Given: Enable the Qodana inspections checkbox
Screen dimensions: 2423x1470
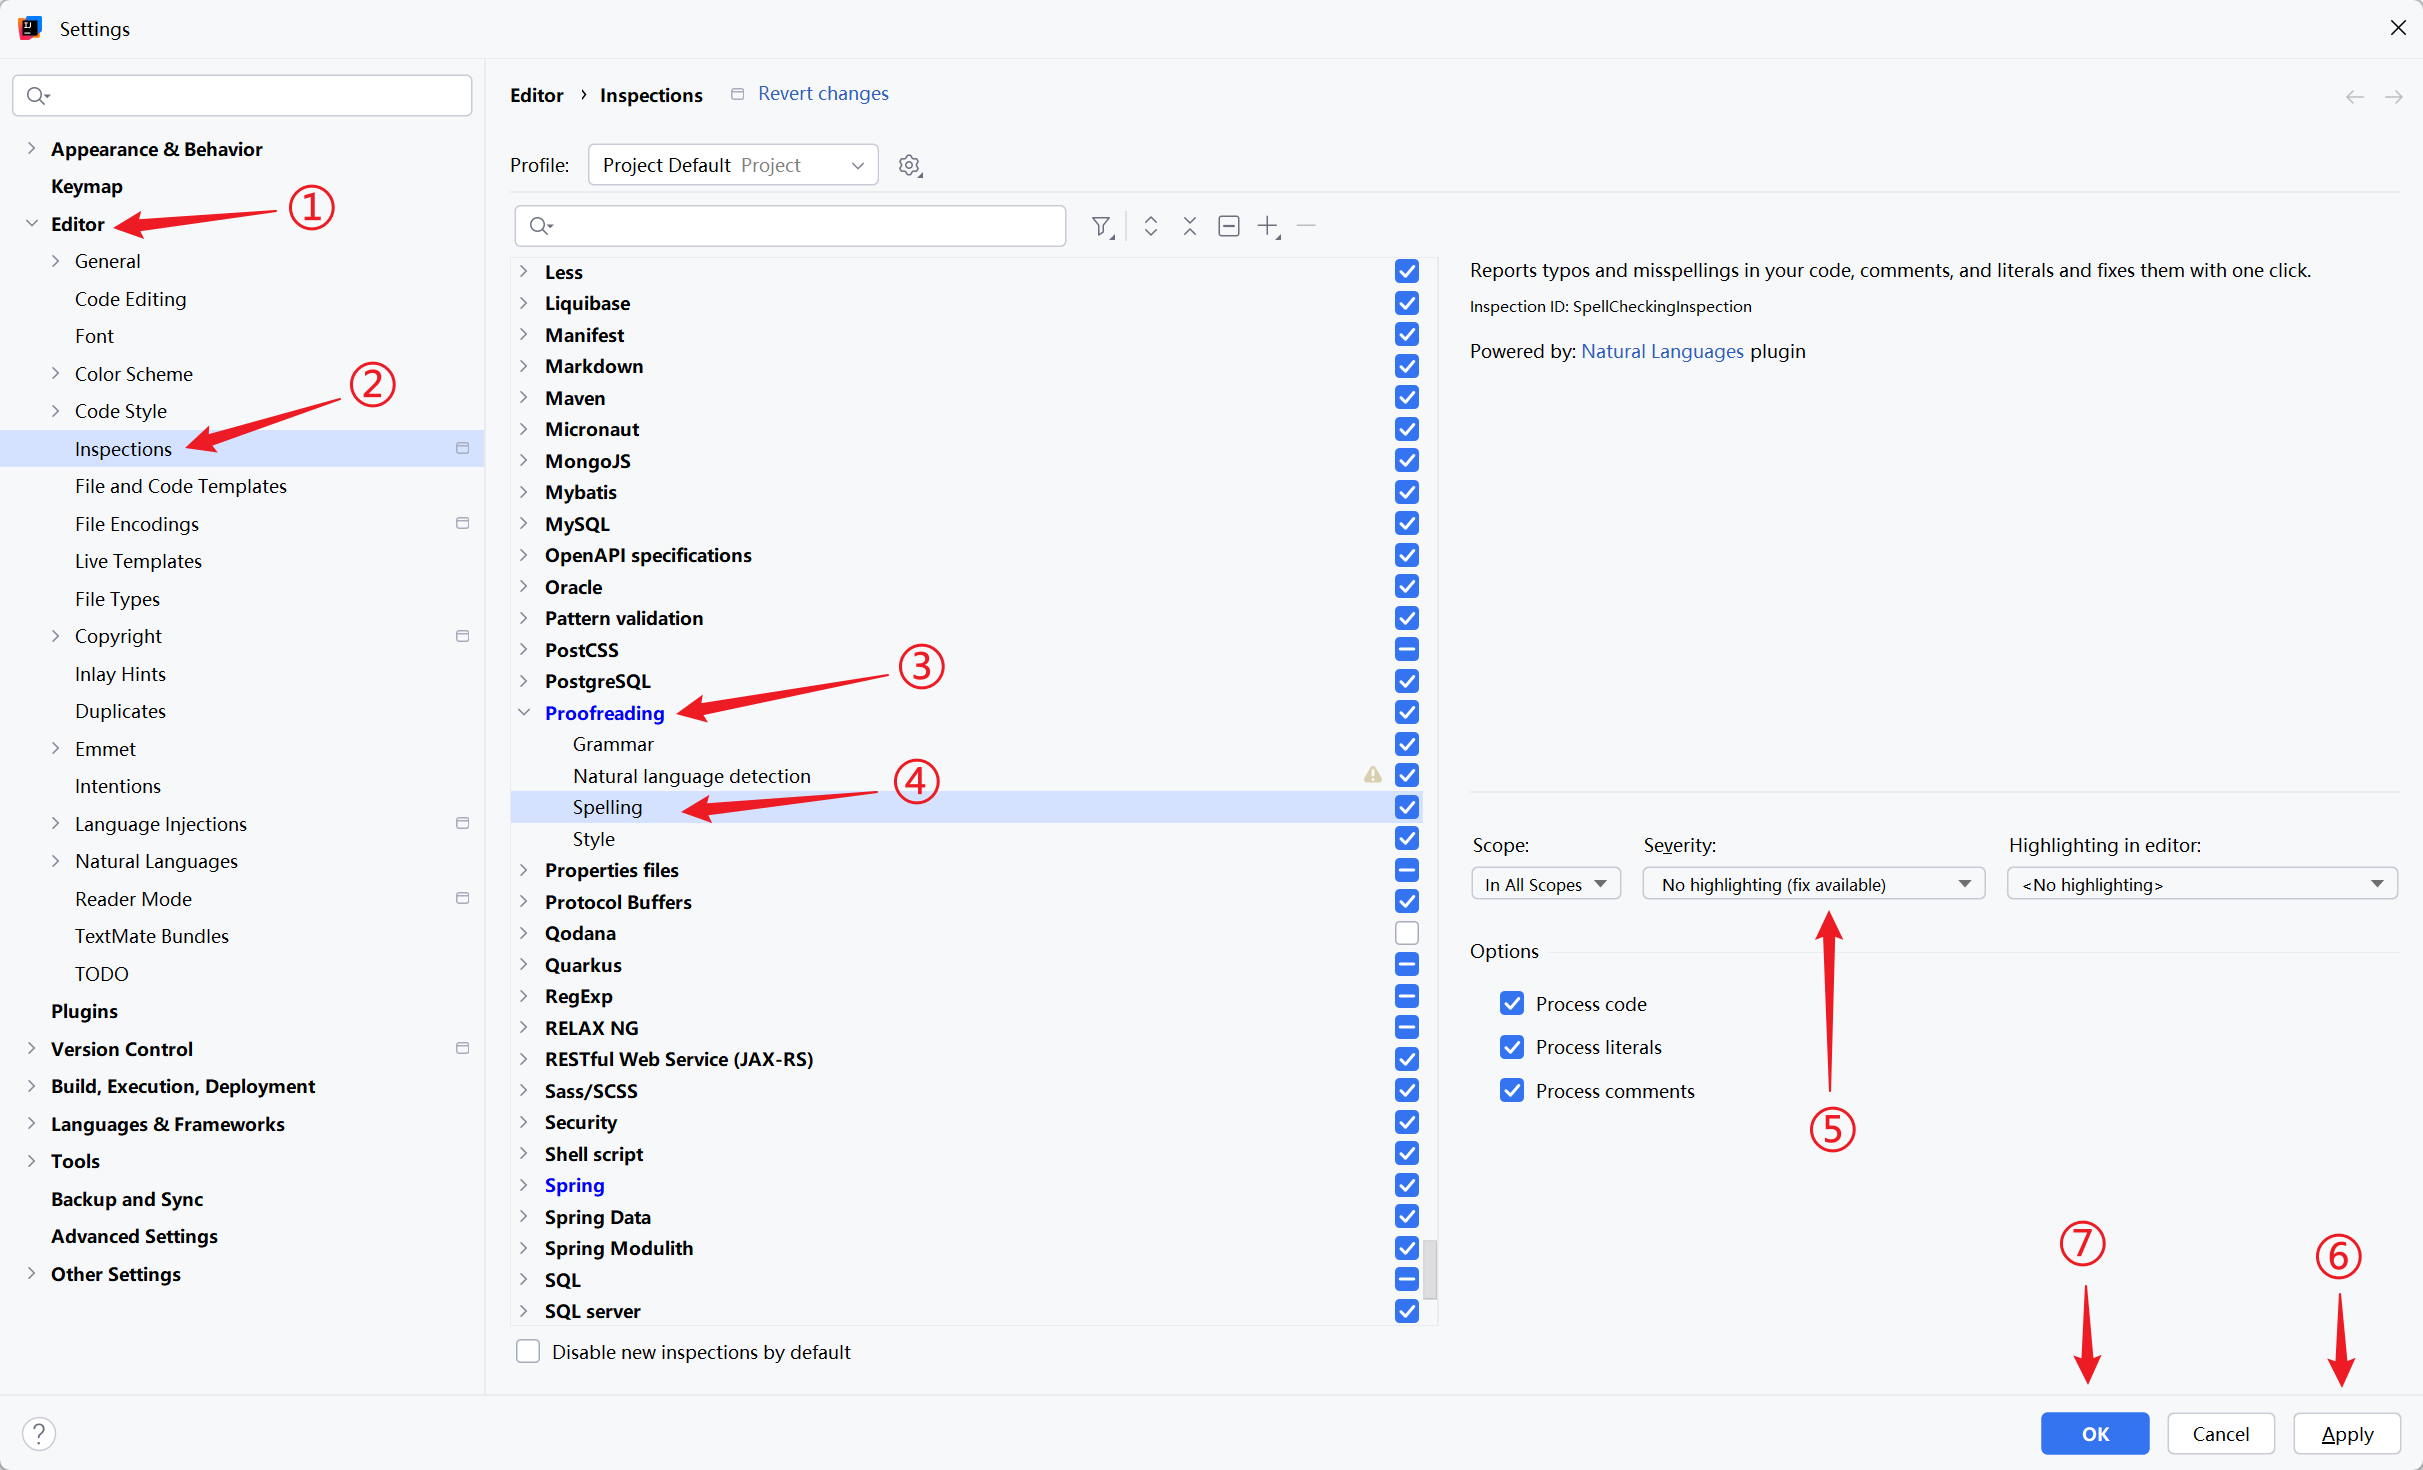Looking at the screenshot, I should pyautogui.click(x=1406, y=933).
